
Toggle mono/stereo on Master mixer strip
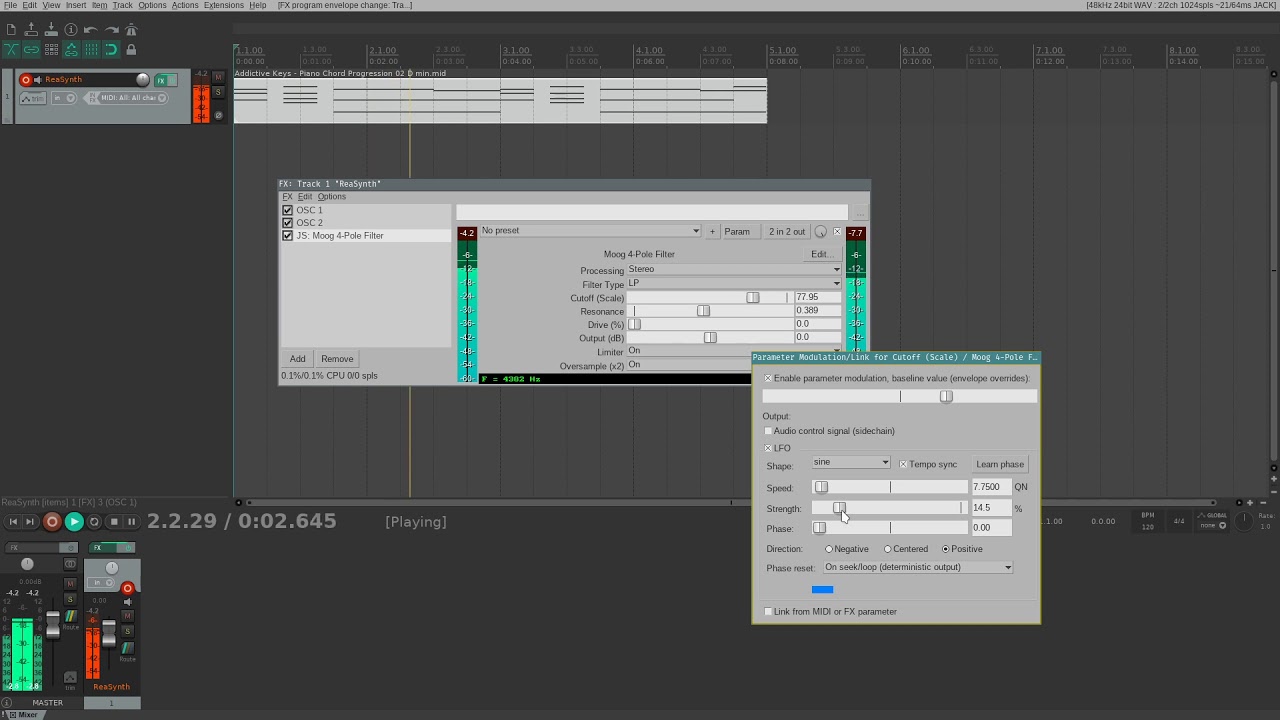[x=70, y=565]
